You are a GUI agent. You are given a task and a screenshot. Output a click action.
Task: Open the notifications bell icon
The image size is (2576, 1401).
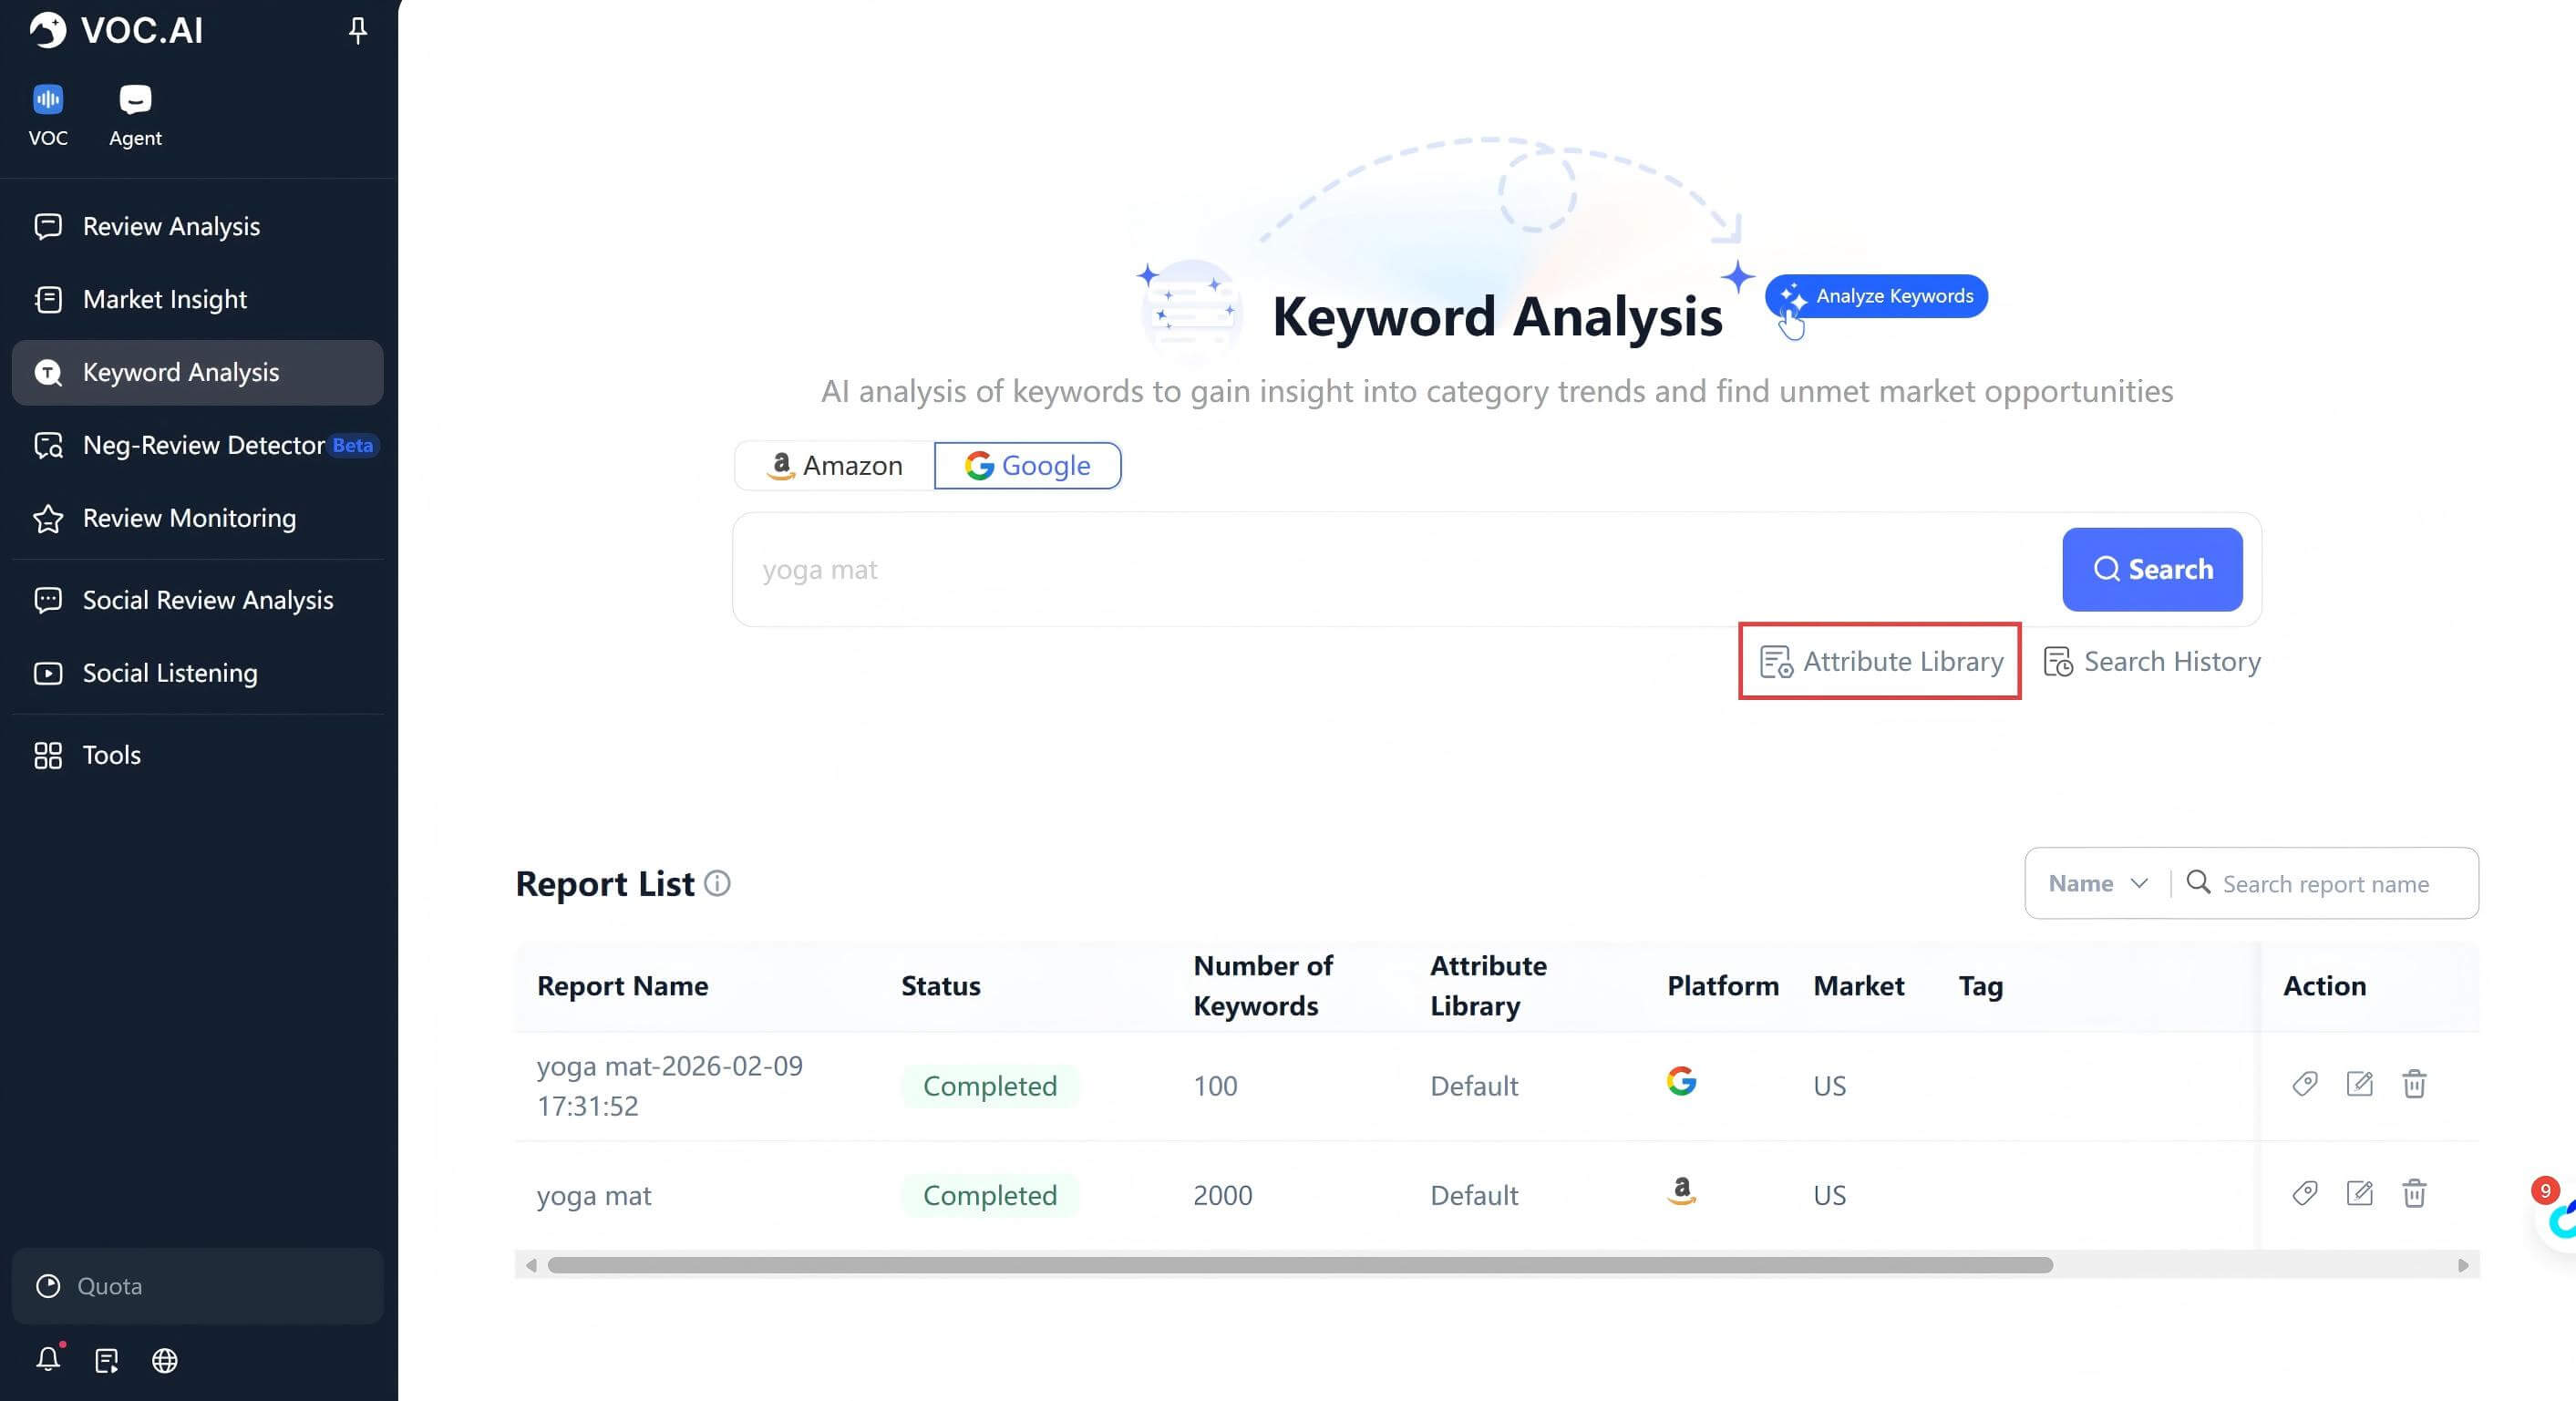tap(48, 1359)
